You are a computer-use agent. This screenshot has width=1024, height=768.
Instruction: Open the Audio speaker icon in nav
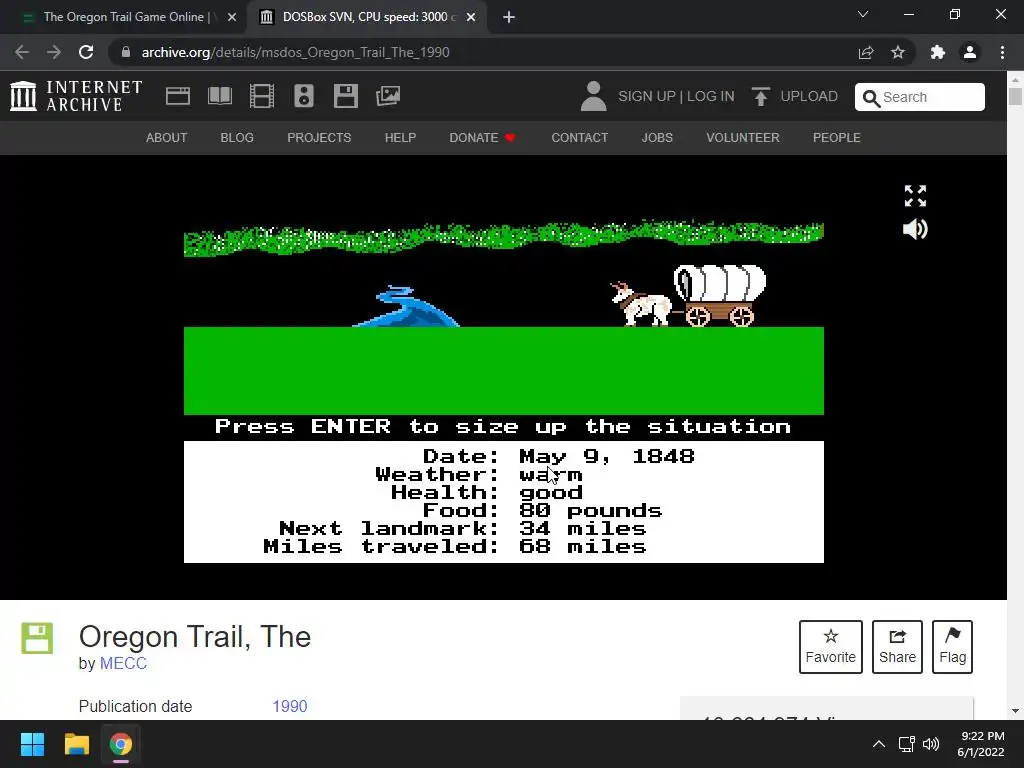coord(304,96)
